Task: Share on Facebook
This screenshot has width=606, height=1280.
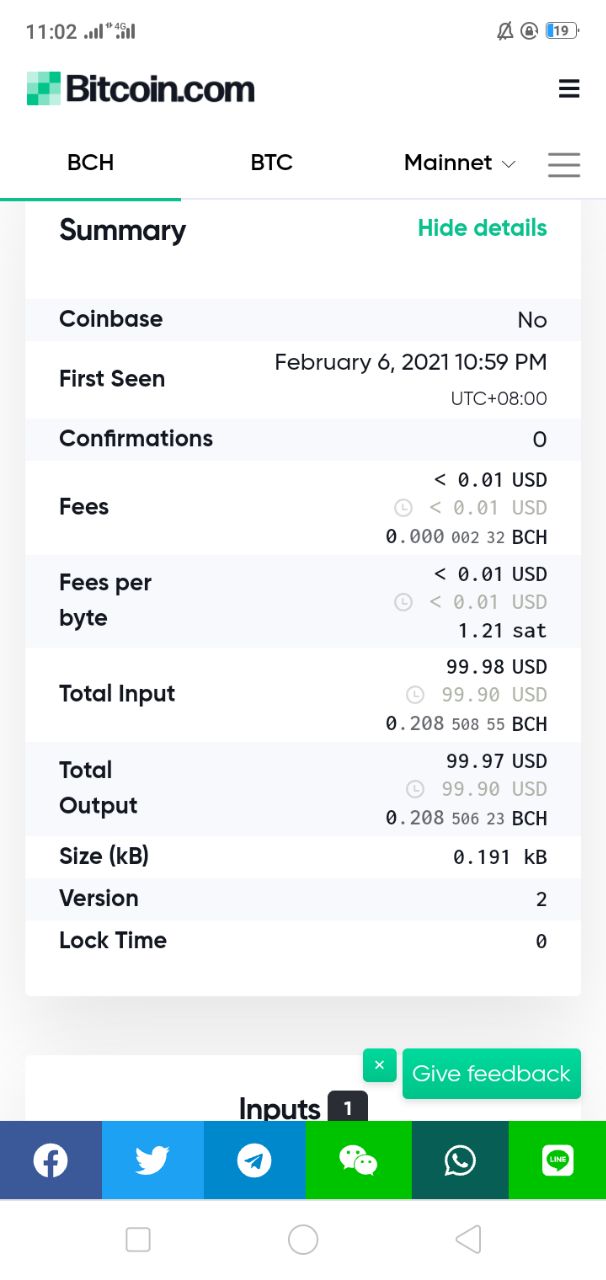Action: 51,1160
